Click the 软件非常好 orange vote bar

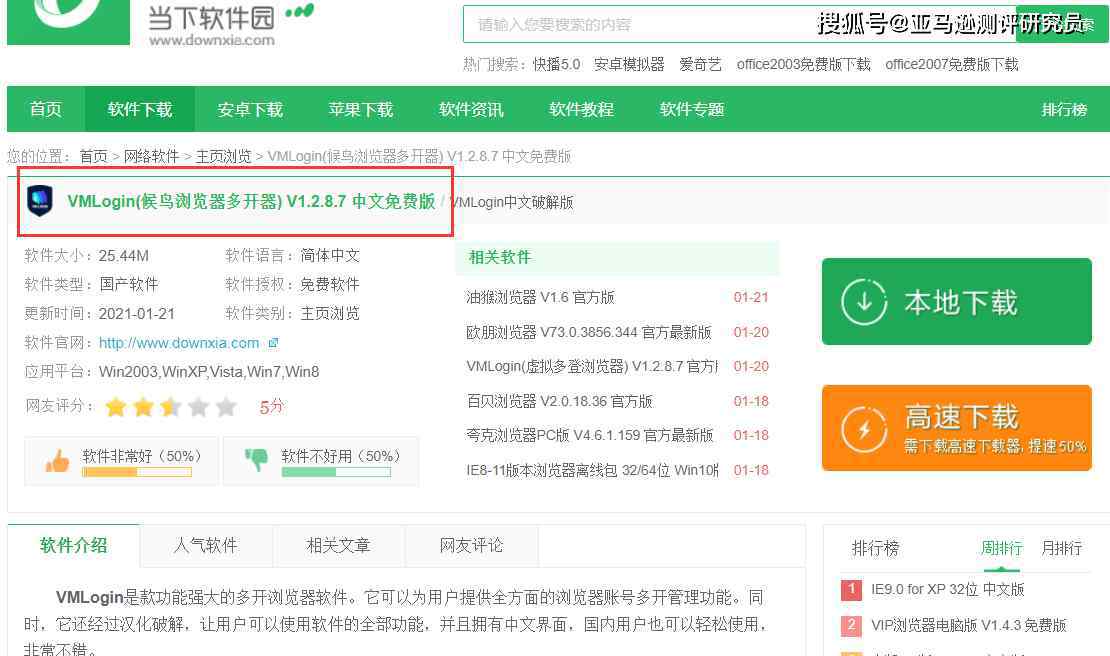[x=136, y=472]
